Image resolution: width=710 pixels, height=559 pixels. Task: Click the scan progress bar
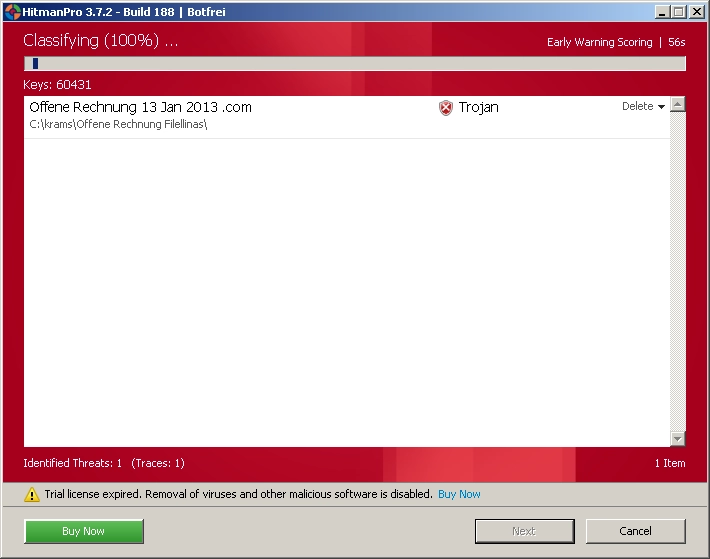[x=355, y=63]
